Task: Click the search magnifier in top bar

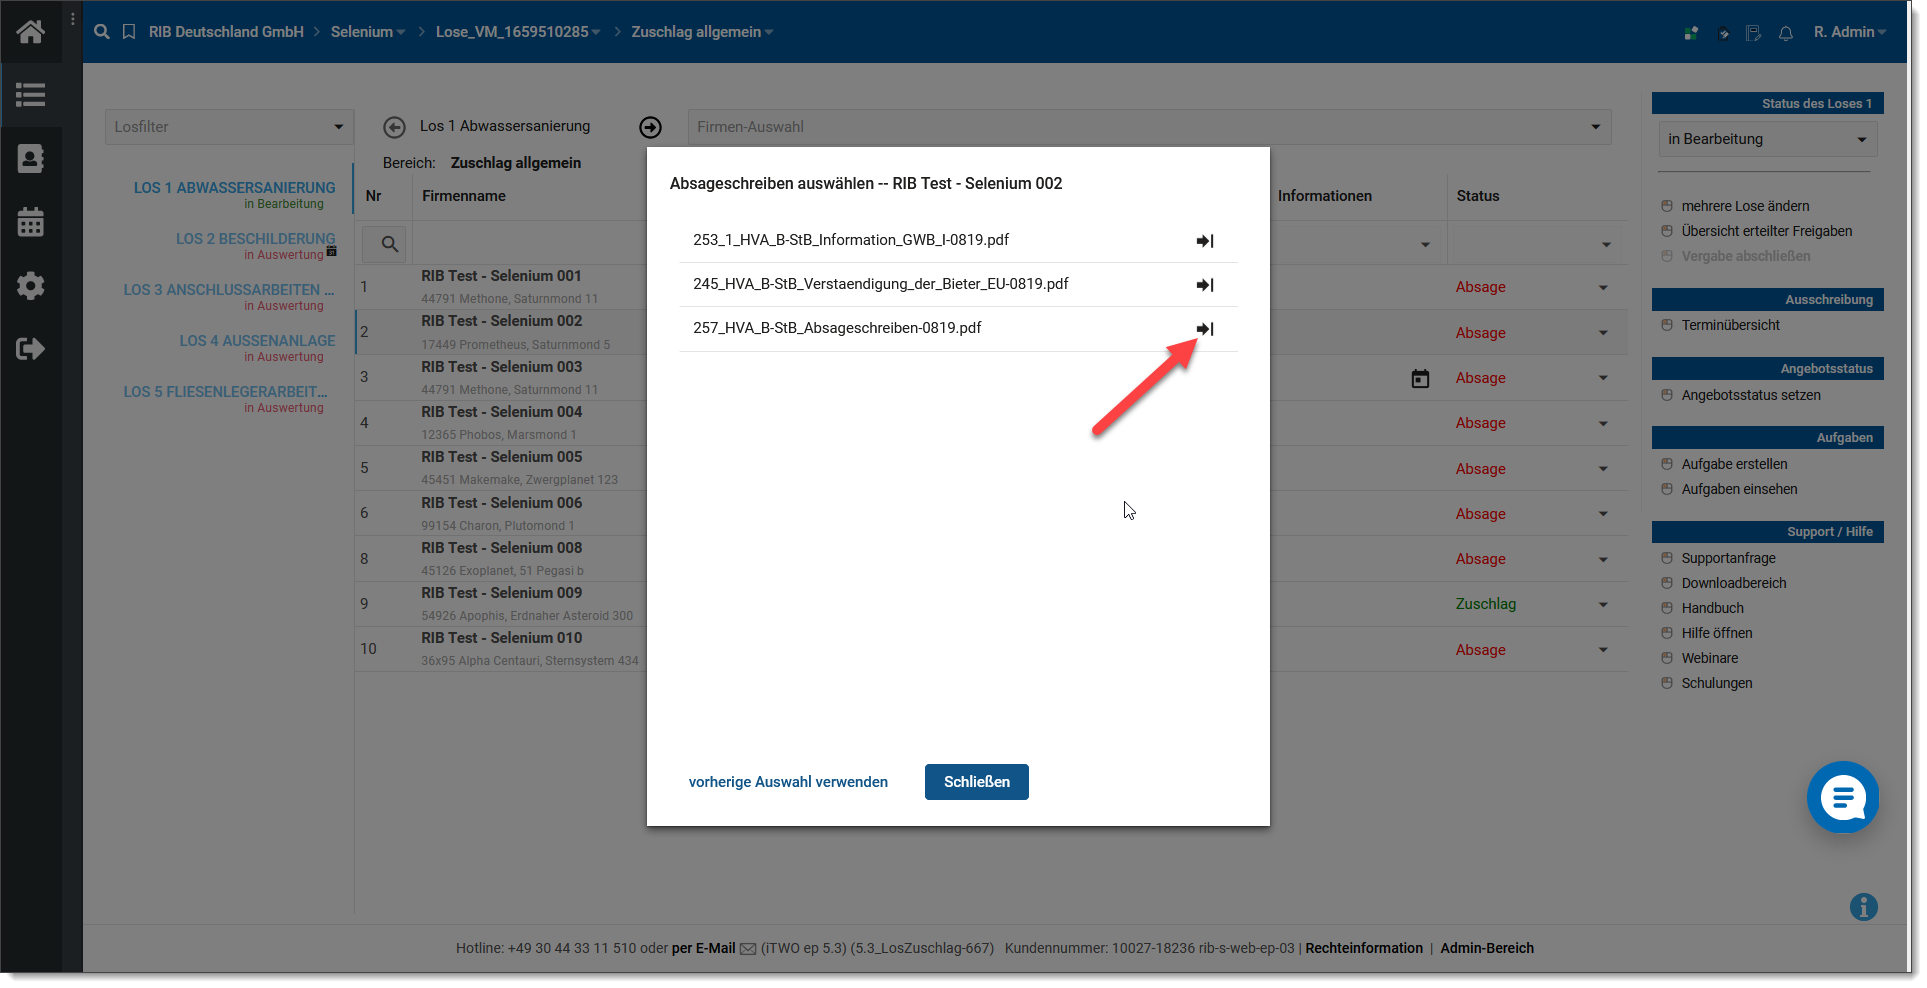Action: 101,32
